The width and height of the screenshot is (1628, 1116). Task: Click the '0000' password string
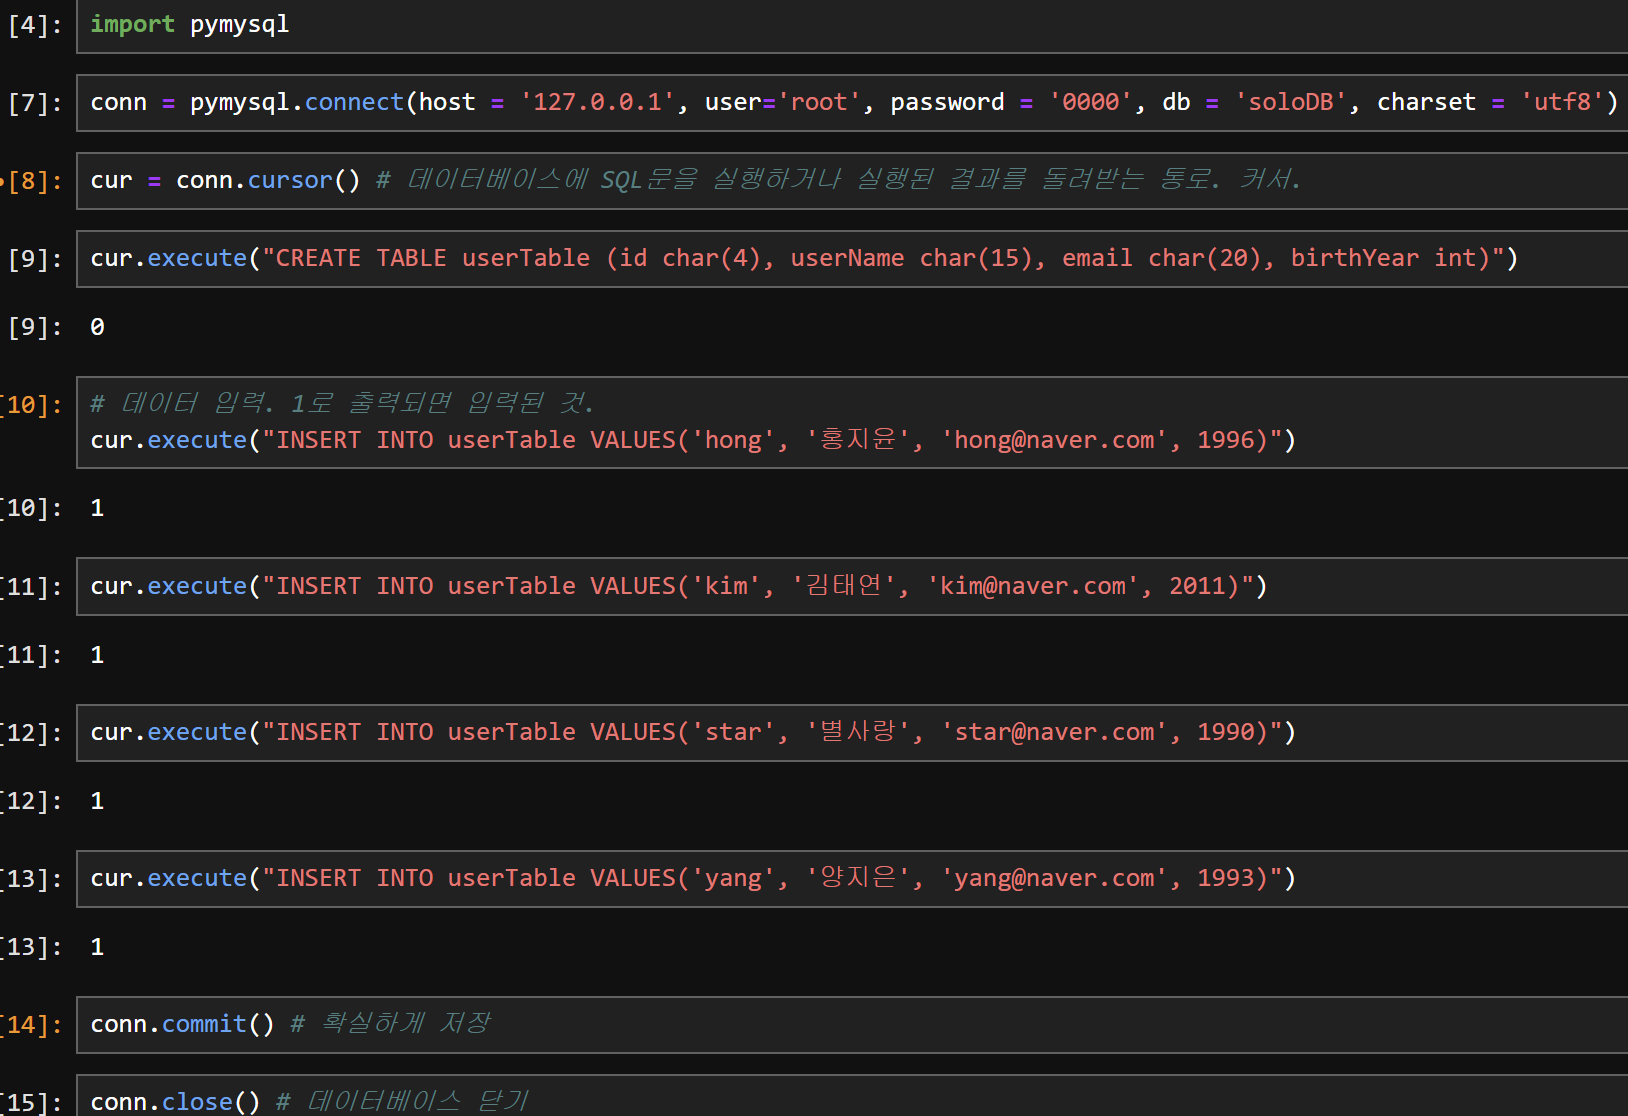tap(1091, 103)
